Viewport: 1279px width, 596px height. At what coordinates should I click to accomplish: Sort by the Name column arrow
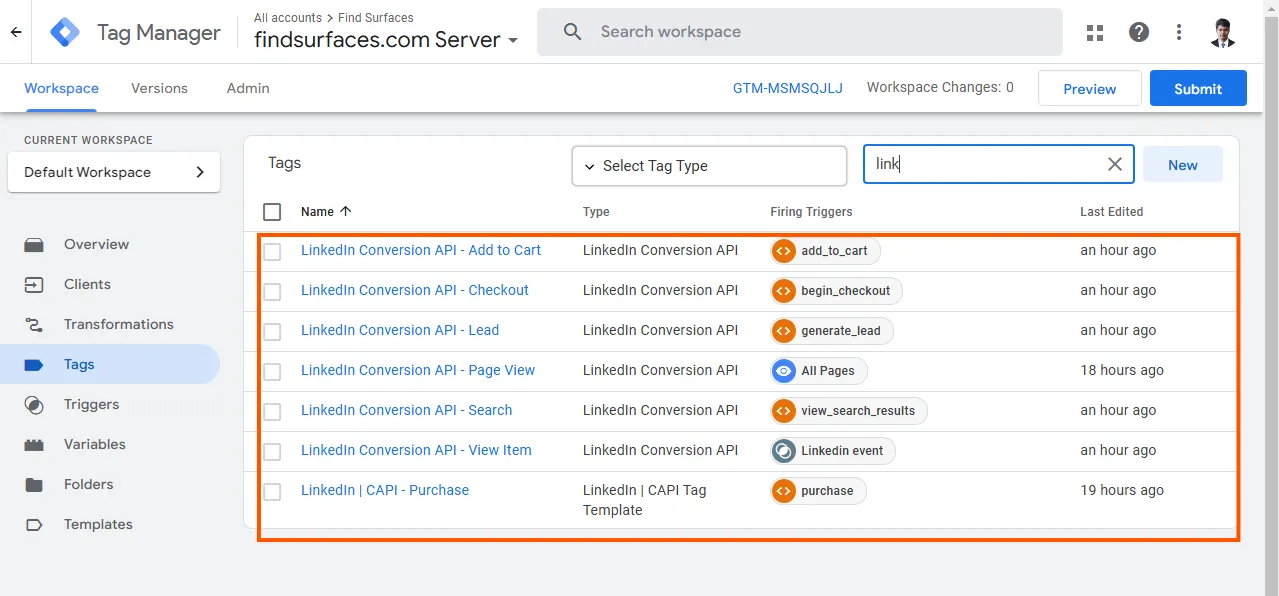point(346,211)
